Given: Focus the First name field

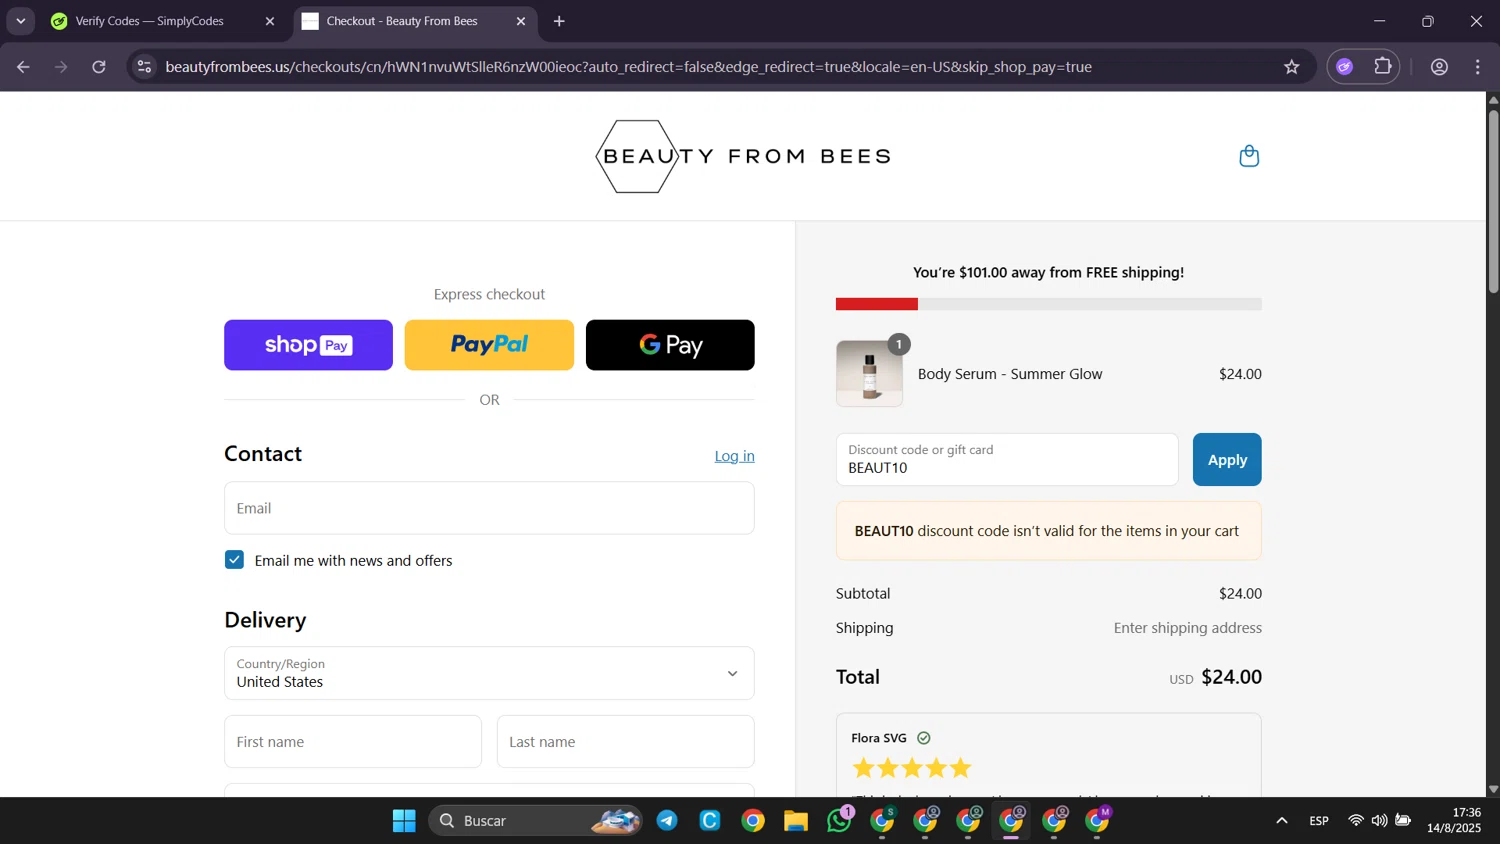Looking at the screenshot, I should point(353,742).
